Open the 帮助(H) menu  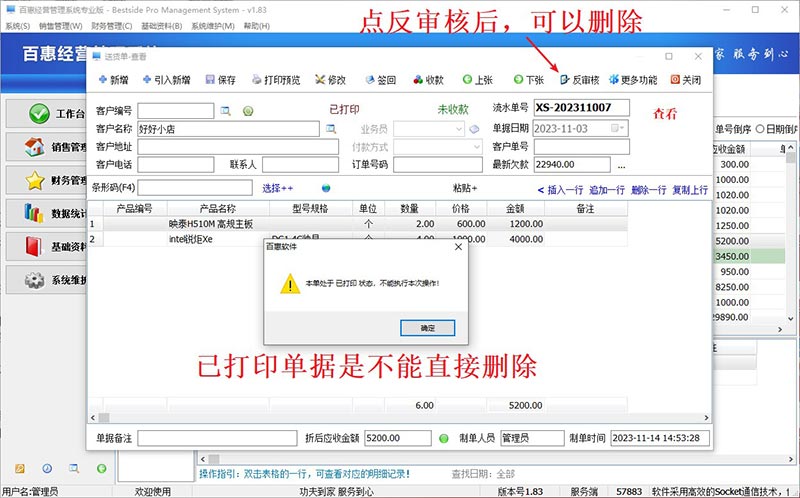[257, 26]
